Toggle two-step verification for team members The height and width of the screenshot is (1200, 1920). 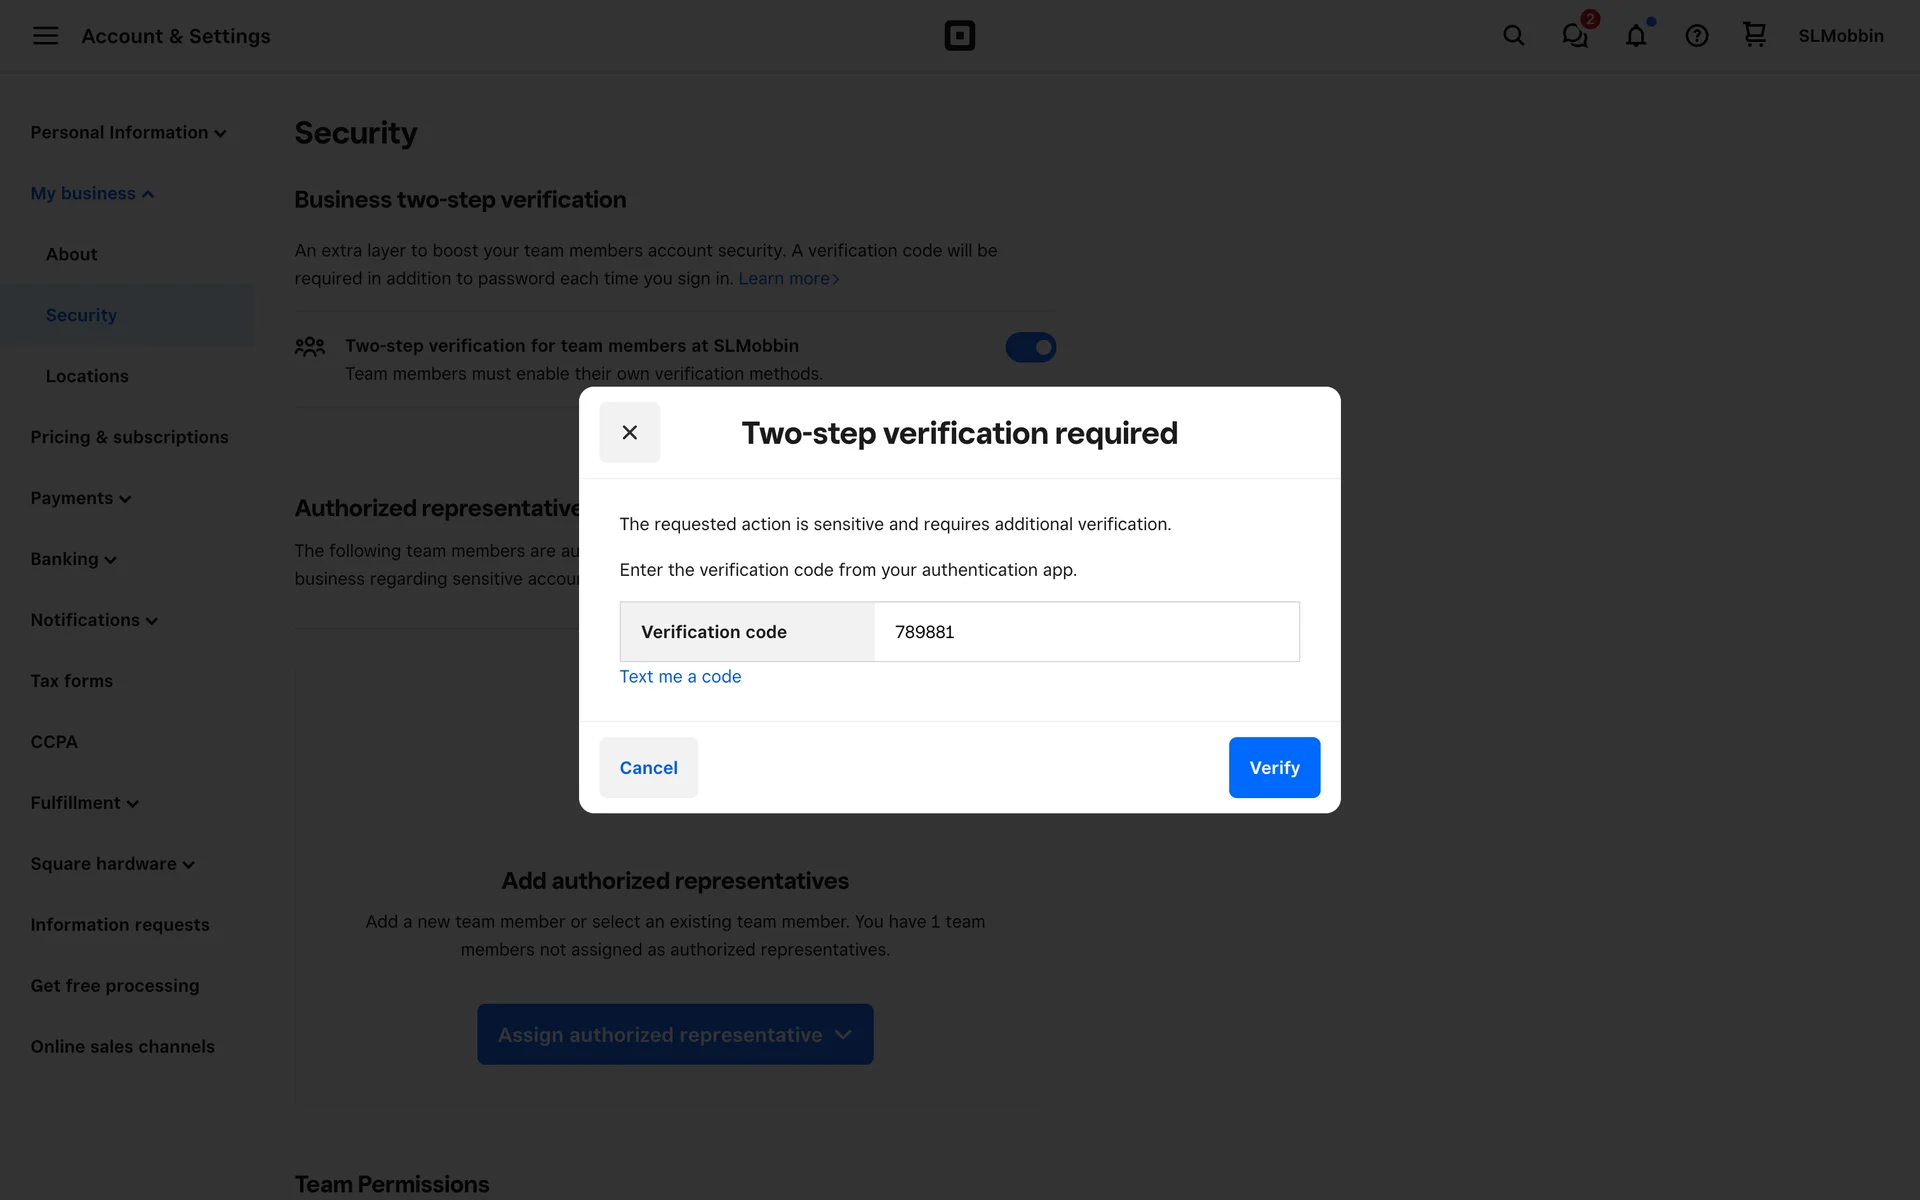click(x=1030, y=347)
